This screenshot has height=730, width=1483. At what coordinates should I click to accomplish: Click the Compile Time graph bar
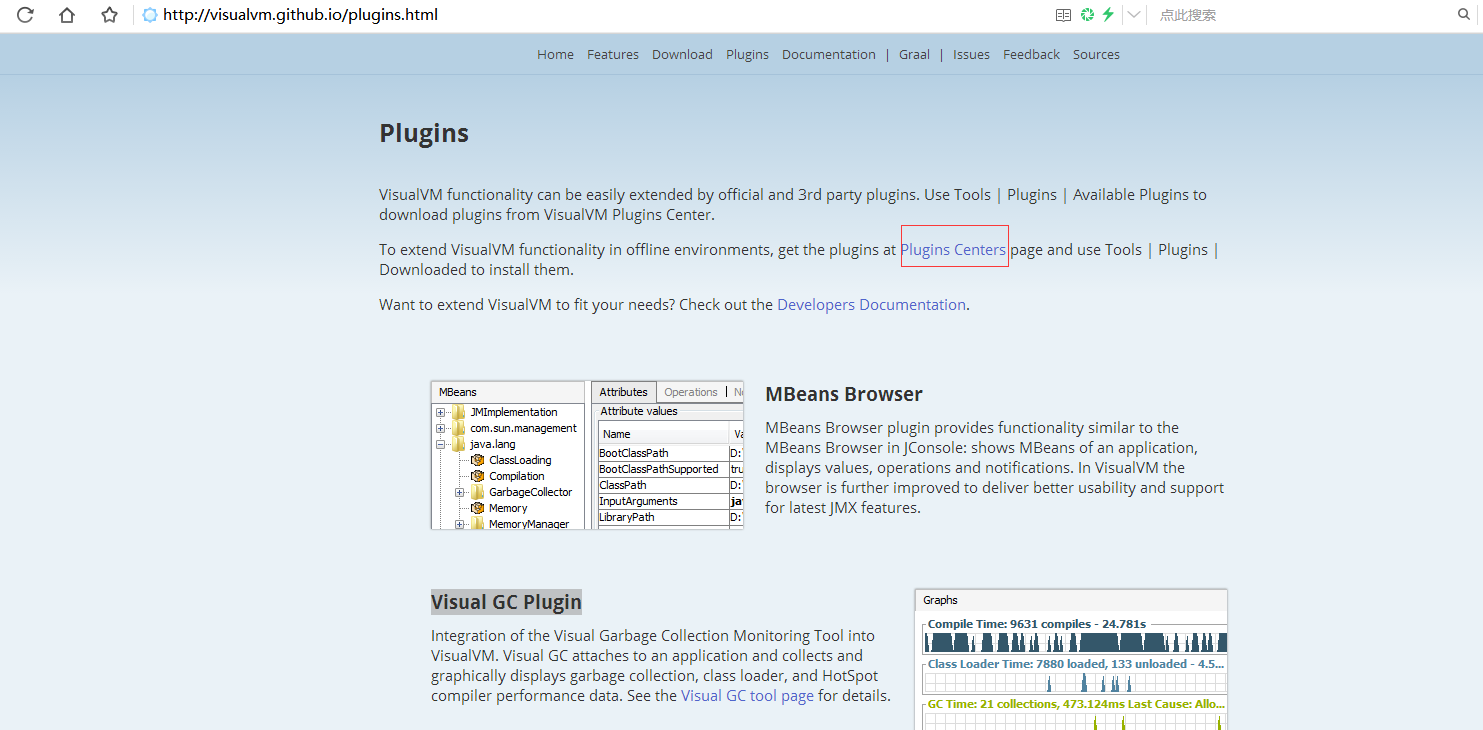point(1075,642)
